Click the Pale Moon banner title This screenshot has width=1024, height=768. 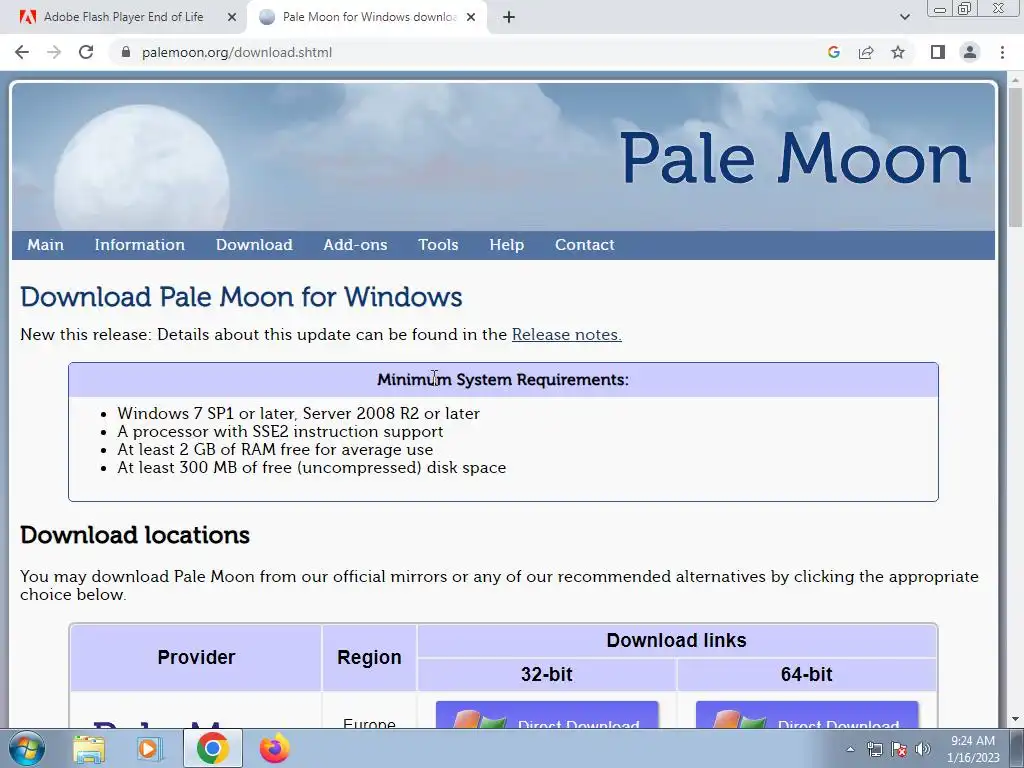795,157
